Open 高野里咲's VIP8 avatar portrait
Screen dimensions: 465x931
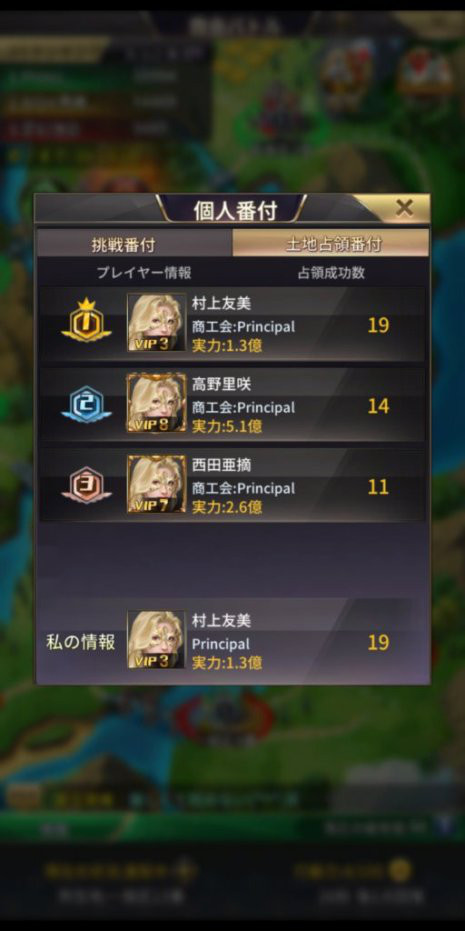(x=156, y=404)
